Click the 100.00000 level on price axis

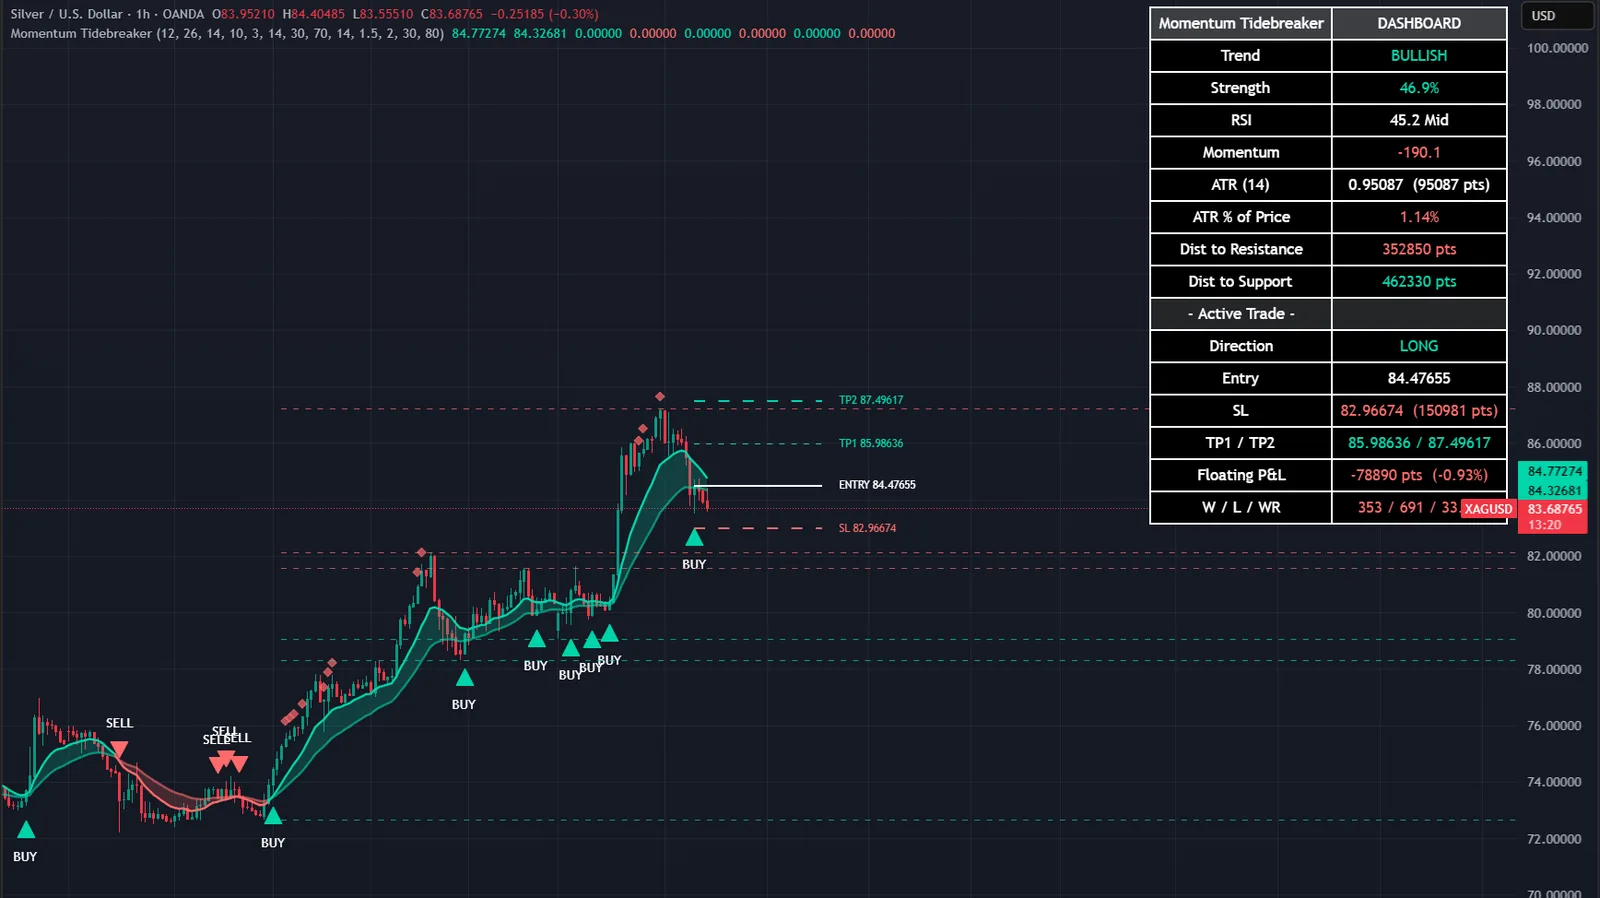point(1557,48)
